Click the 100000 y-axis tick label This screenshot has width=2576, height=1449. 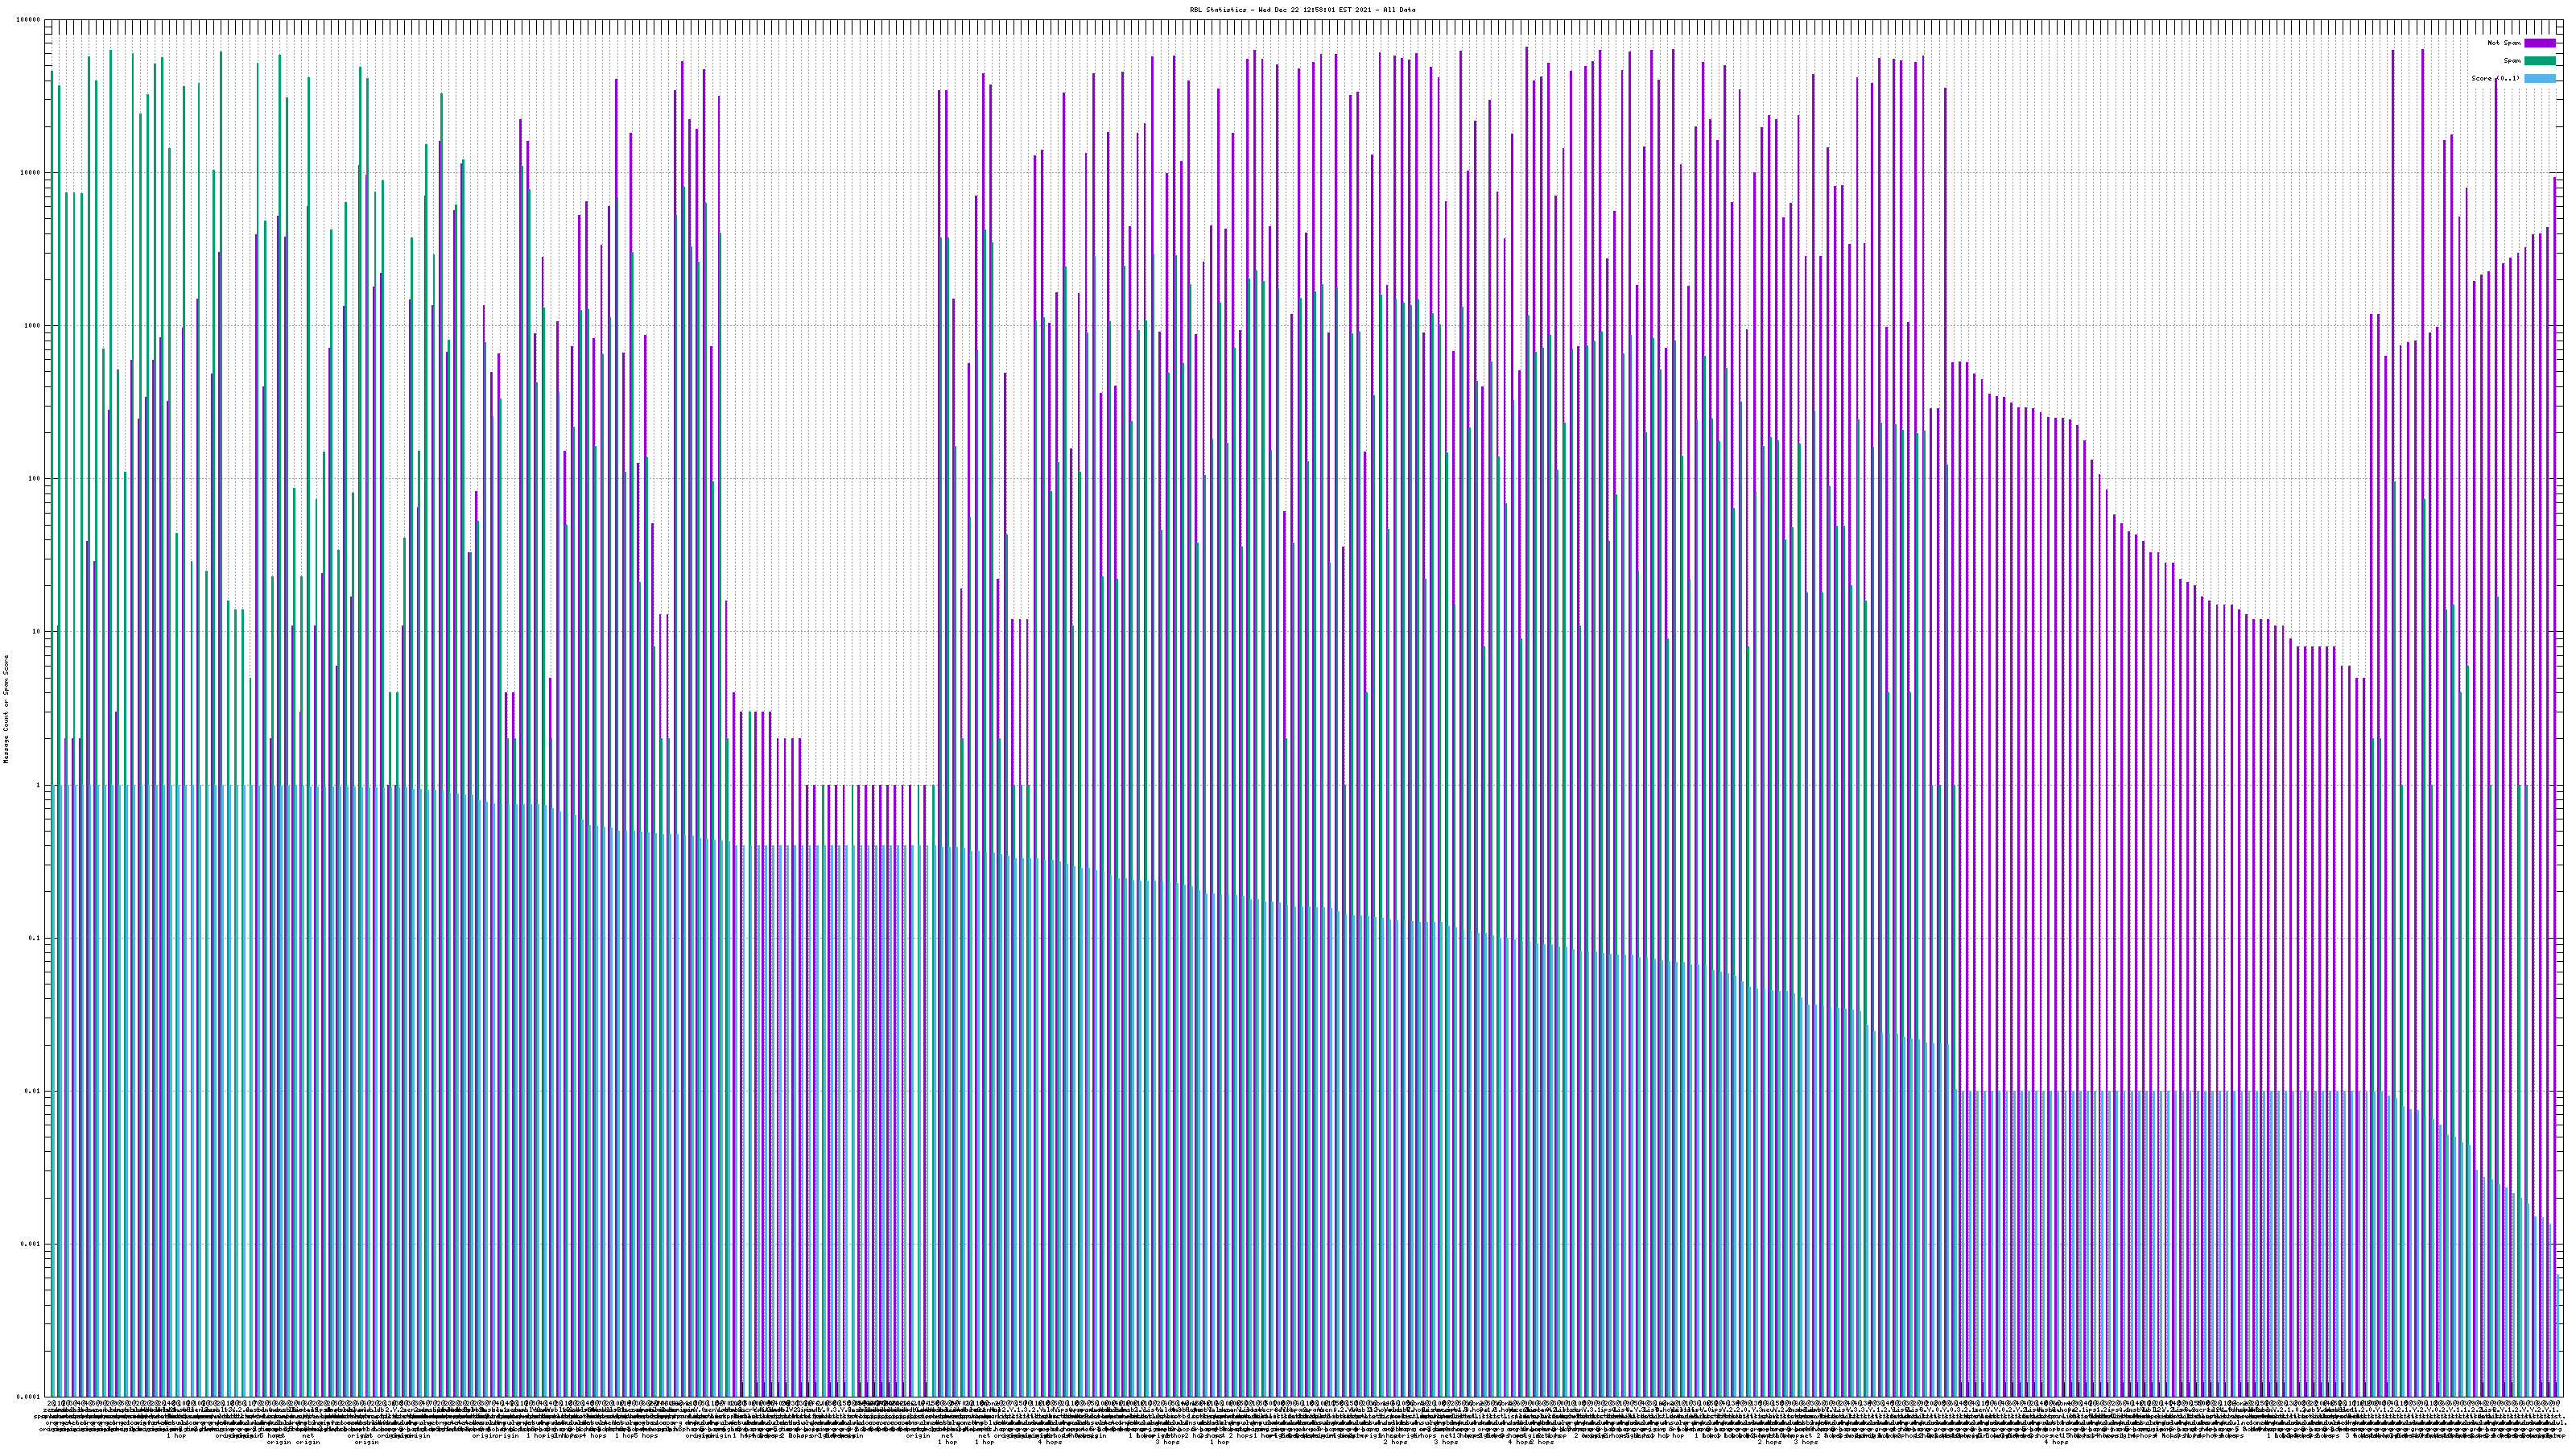28,20
